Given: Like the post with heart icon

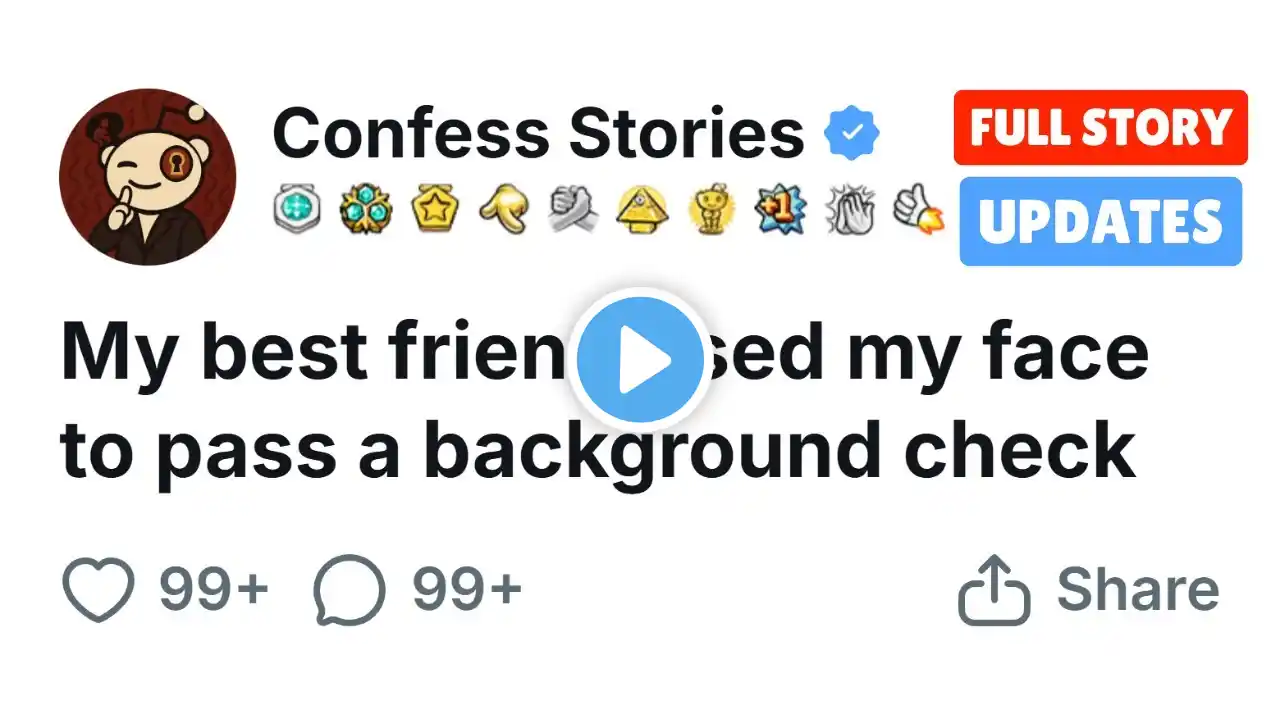Looking at the screenshot, I should [x=98, y=590].
